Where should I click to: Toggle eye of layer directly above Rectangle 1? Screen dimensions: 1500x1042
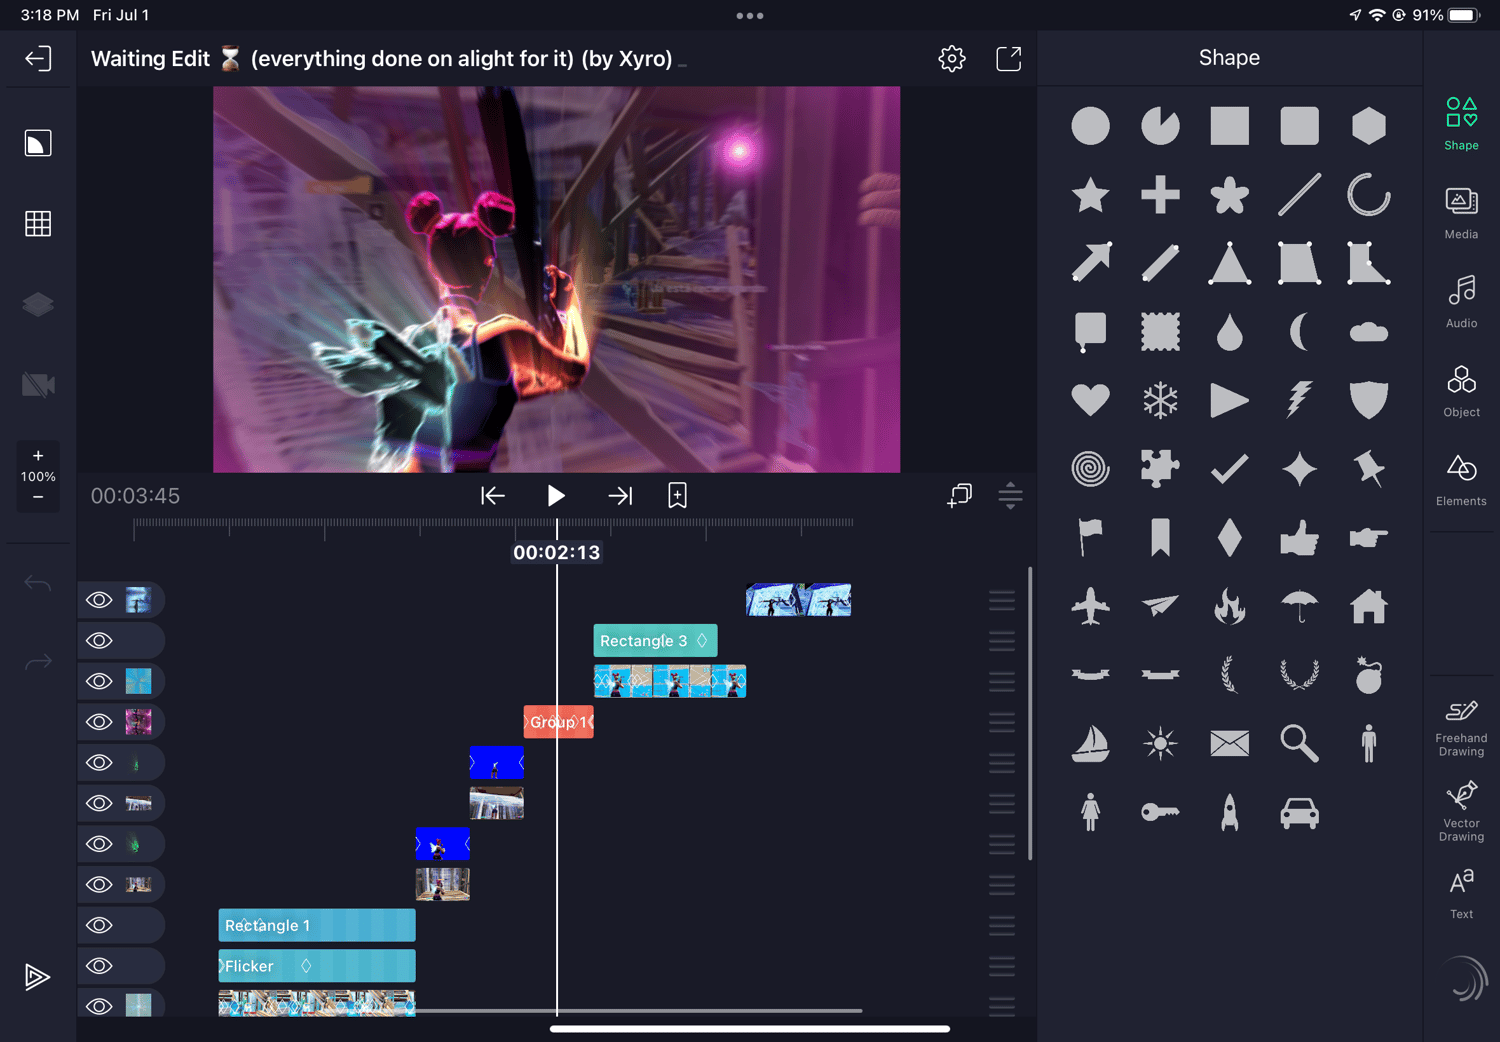99,884
